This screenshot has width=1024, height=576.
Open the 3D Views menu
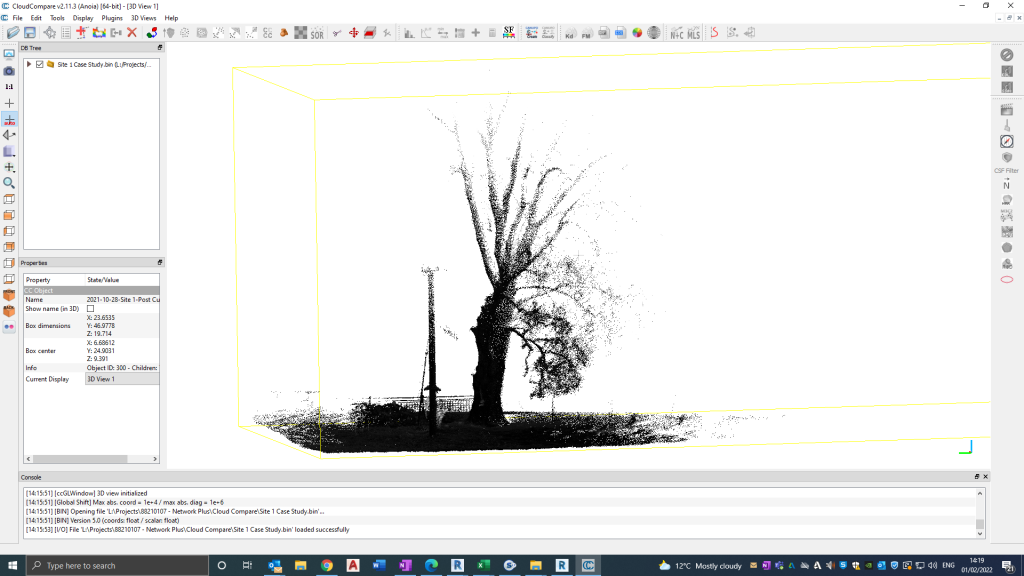click(x=143, y=18)
